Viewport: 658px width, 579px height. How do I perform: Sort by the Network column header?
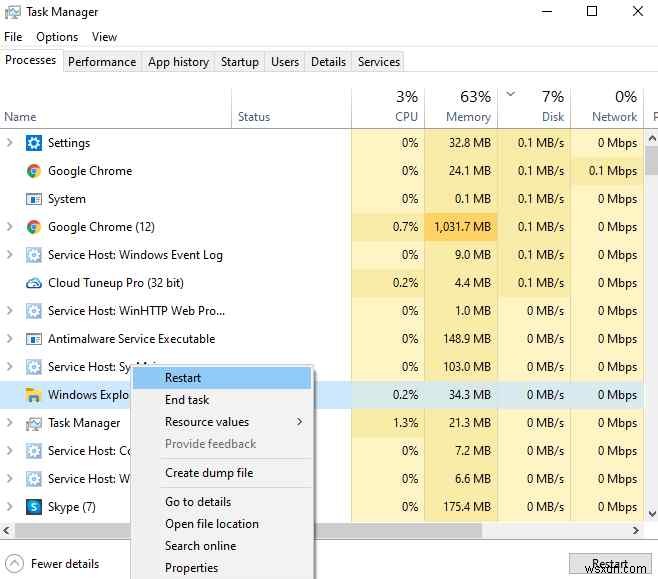click(x=607, y=108)
